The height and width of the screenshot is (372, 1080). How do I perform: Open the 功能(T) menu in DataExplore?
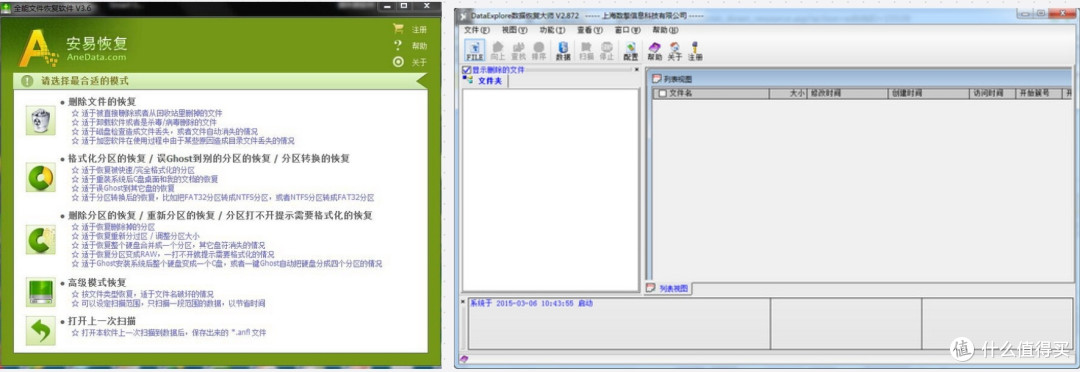(552, 30)
